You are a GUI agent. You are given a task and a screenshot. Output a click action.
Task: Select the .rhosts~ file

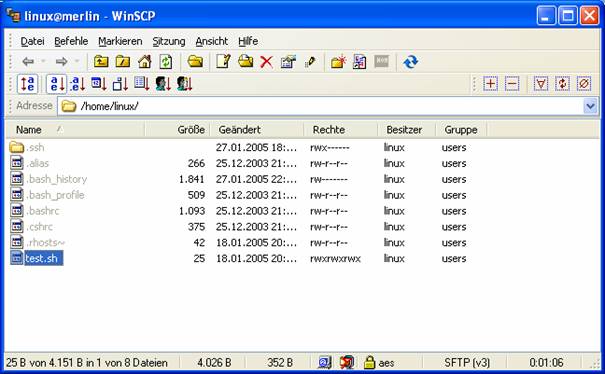point(37,242)
